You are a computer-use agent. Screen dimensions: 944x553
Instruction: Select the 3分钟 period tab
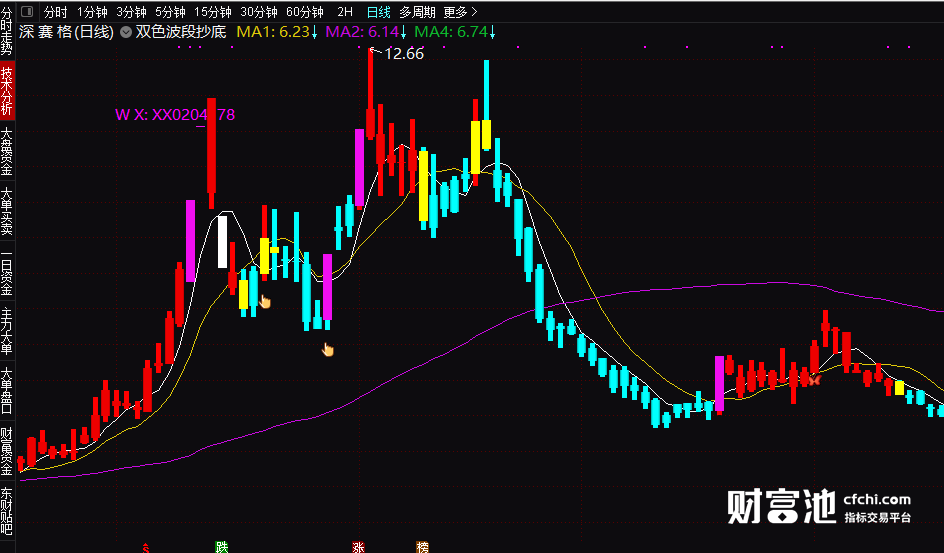tap(131, 12)
